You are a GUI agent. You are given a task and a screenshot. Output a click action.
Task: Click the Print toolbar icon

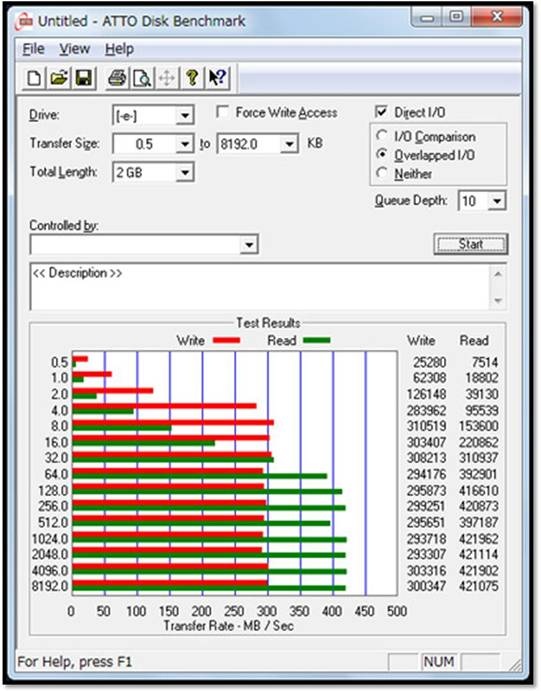coord(117,78)
